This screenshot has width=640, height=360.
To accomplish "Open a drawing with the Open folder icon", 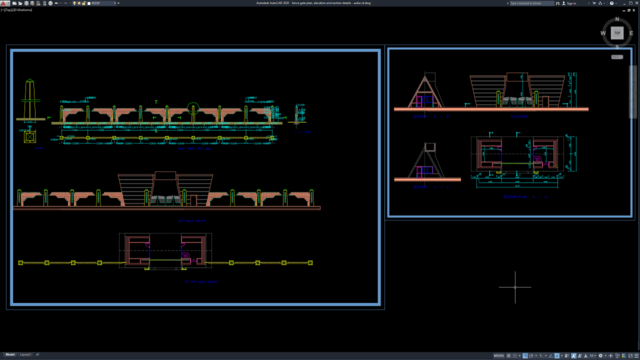I will point(20,3).
